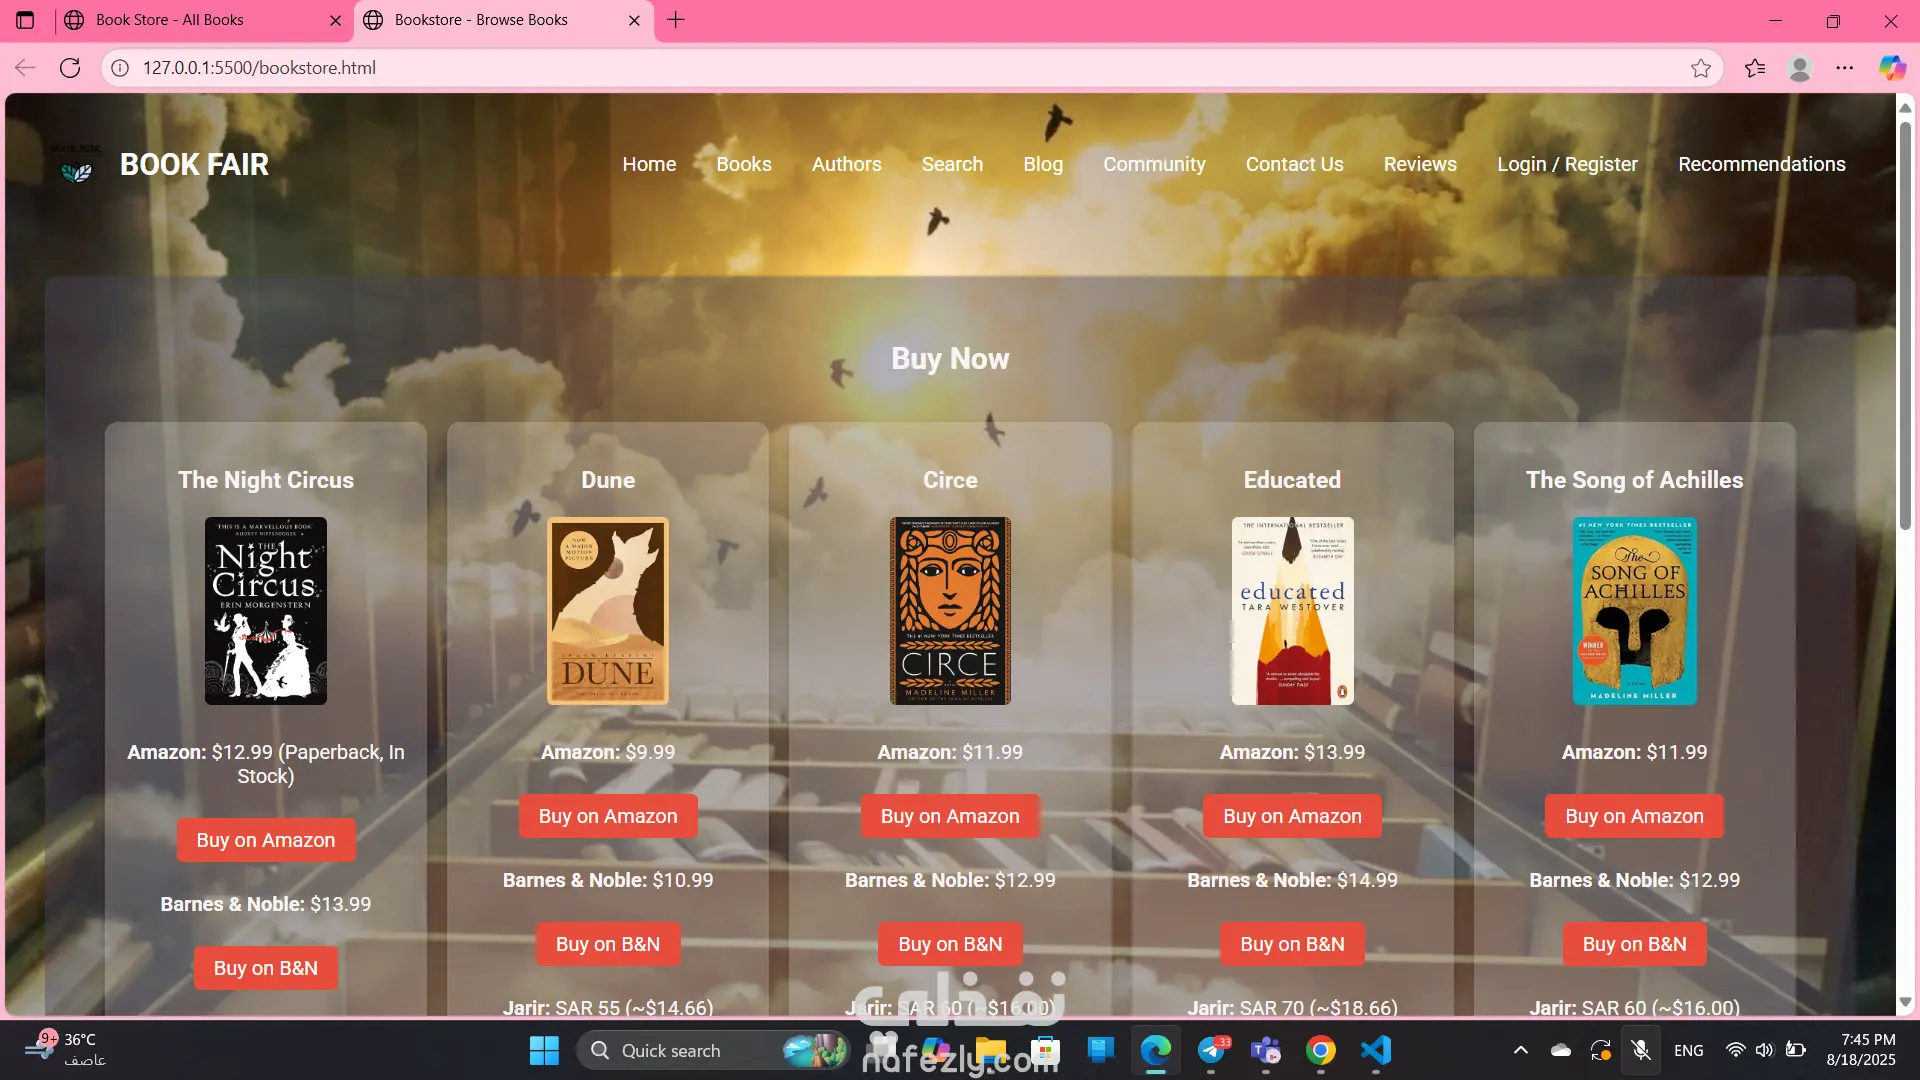Close the Bookstore - Browse Books tab
Image resolution: width=1920 pixels, height=1080 pixels.
[634, 20]
